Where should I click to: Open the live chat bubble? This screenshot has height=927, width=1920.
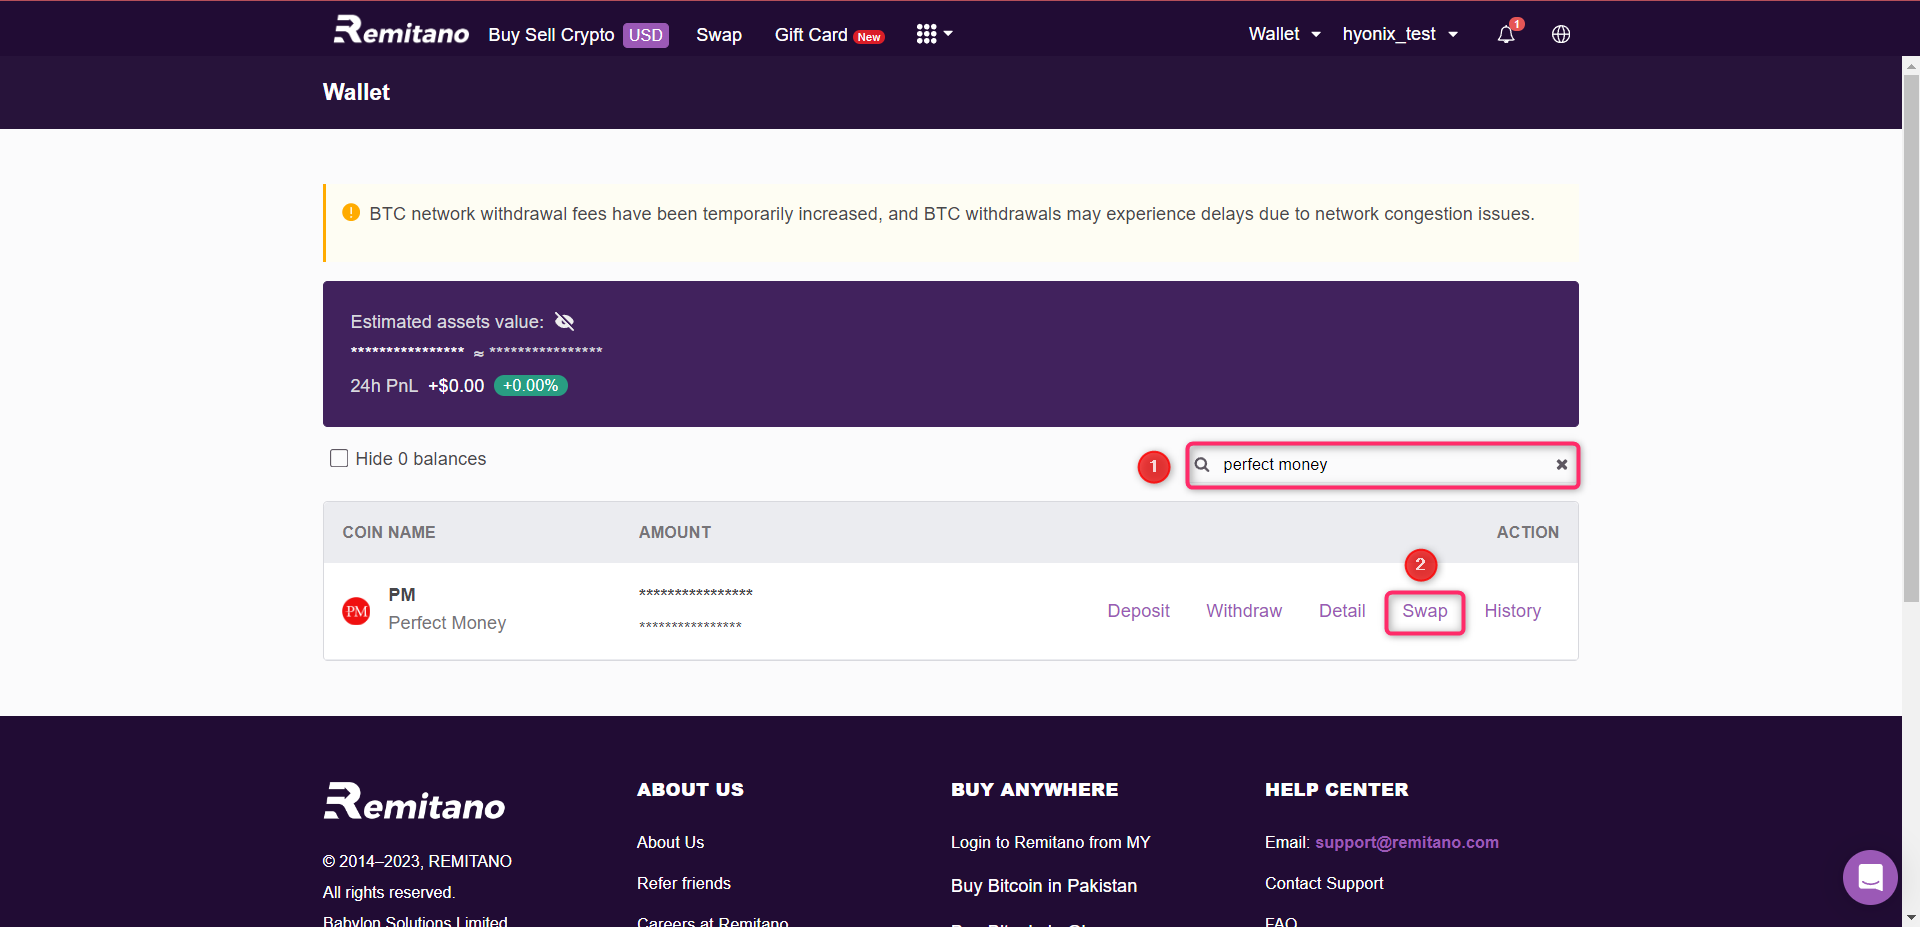[x=1869, y=877]
